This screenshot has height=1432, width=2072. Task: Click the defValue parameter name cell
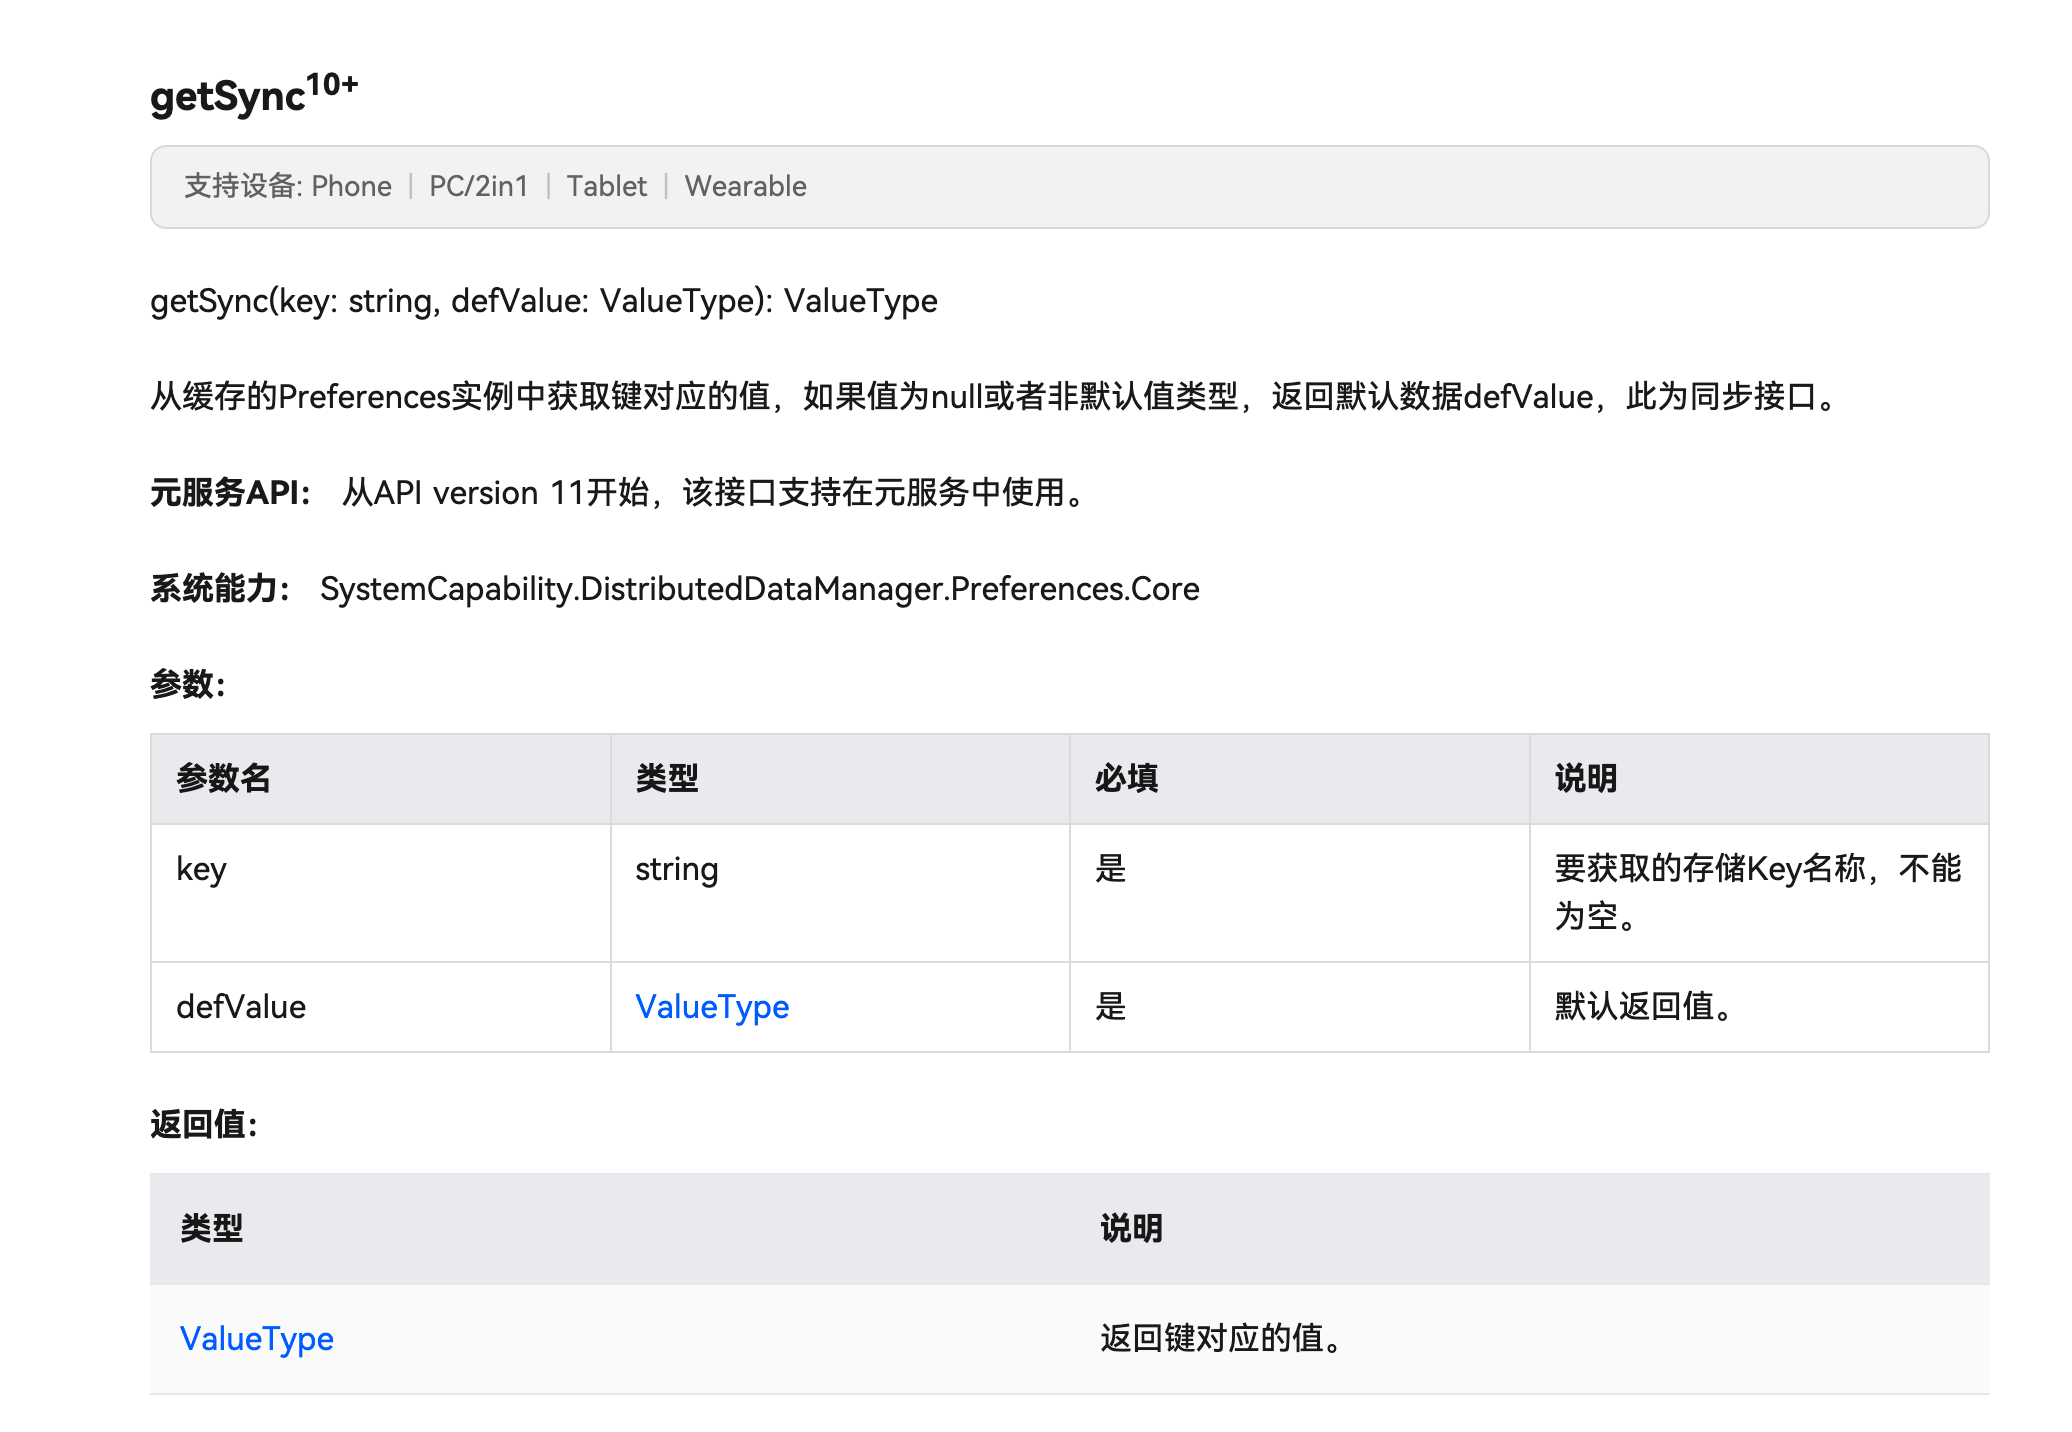pos(241,1006)
